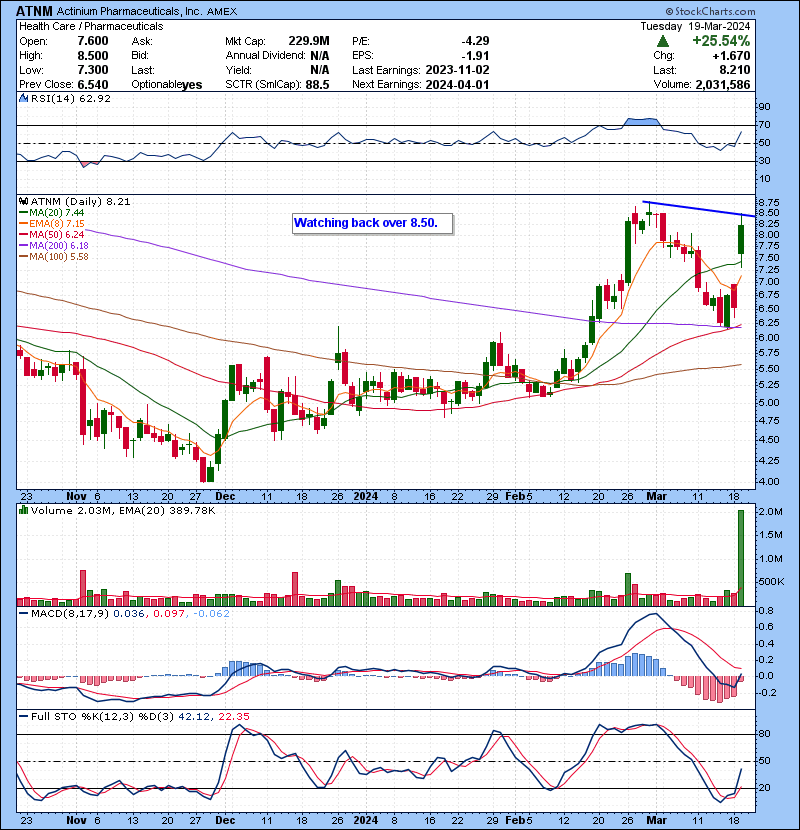
Task: Click the green up-triangle price change icon
Action: [x=662, y=41]
